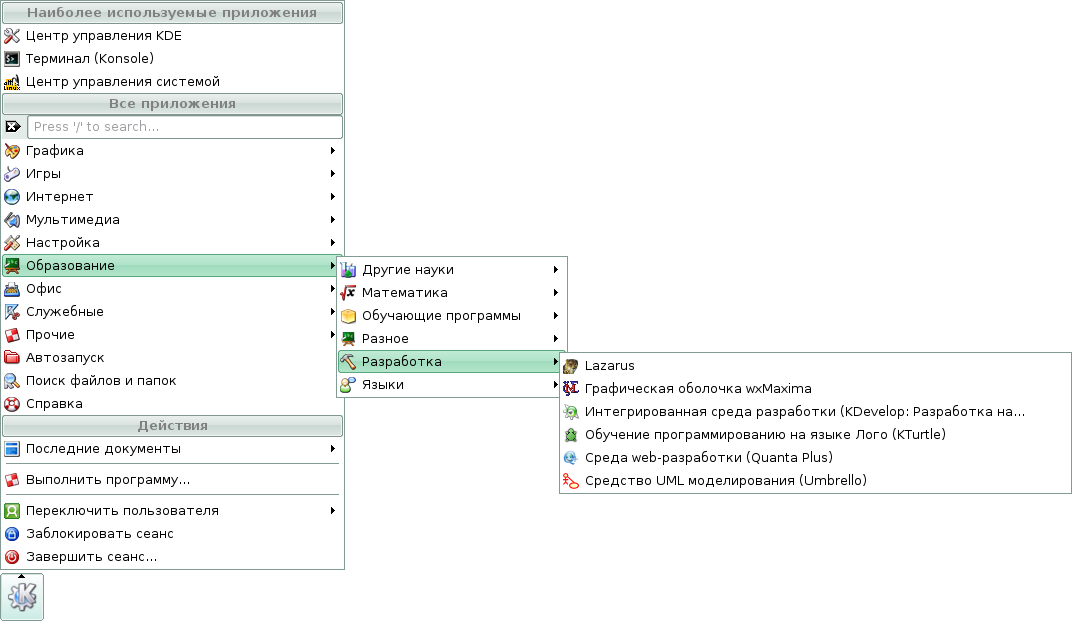Click the KTurtle turtle icon
This screenshot has width=1072, height=621.
click(571, 435)
